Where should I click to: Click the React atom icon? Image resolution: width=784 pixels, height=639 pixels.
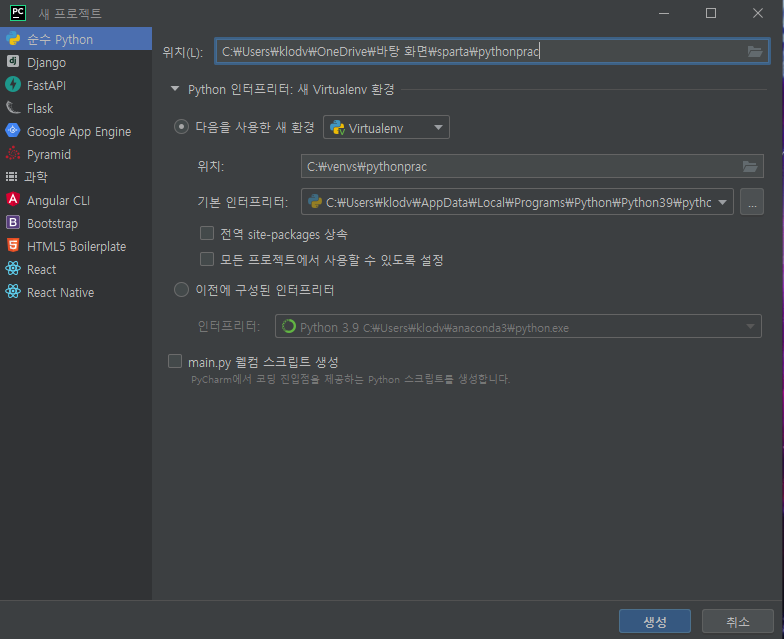coord(13,268)
